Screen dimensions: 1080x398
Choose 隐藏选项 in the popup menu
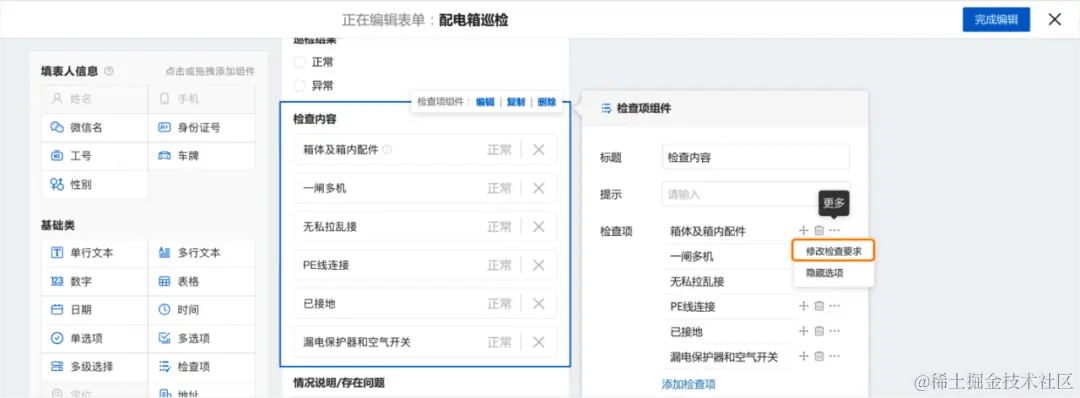824,273
